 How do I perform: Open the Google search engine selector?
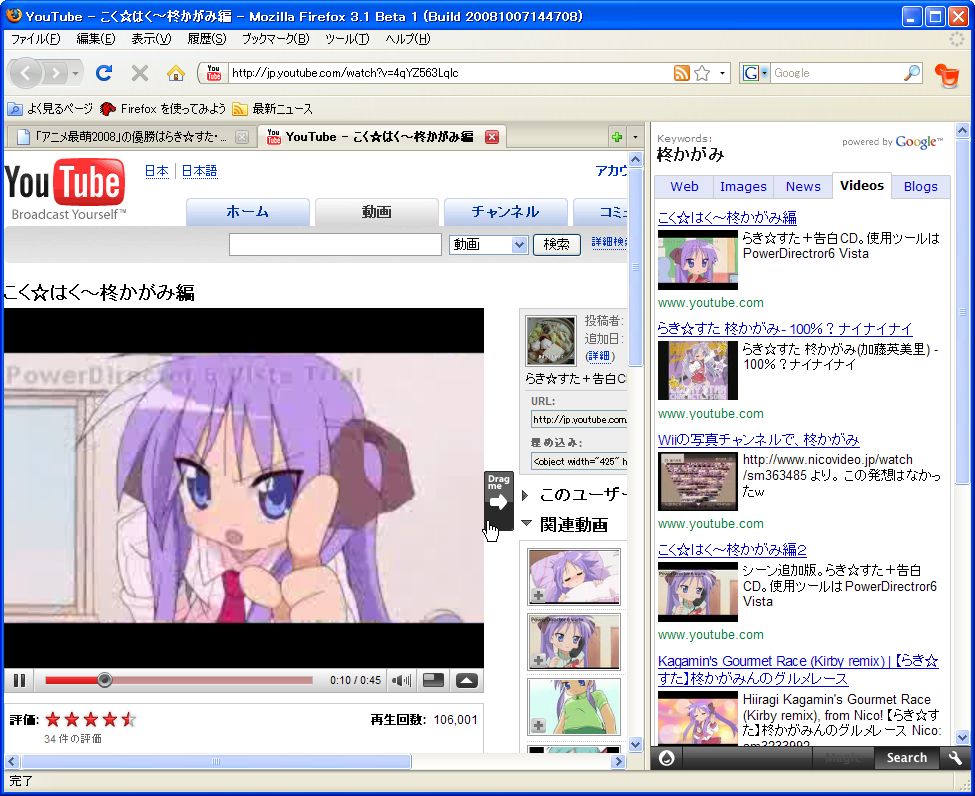coord(756,73)
